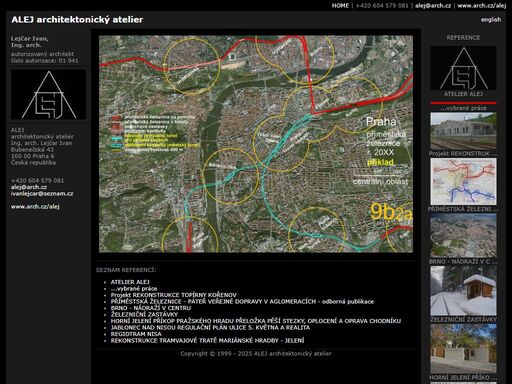The image size is (512, 384).
Task: Open the large Praha railway map image
Action: click(x=256, y=144)
